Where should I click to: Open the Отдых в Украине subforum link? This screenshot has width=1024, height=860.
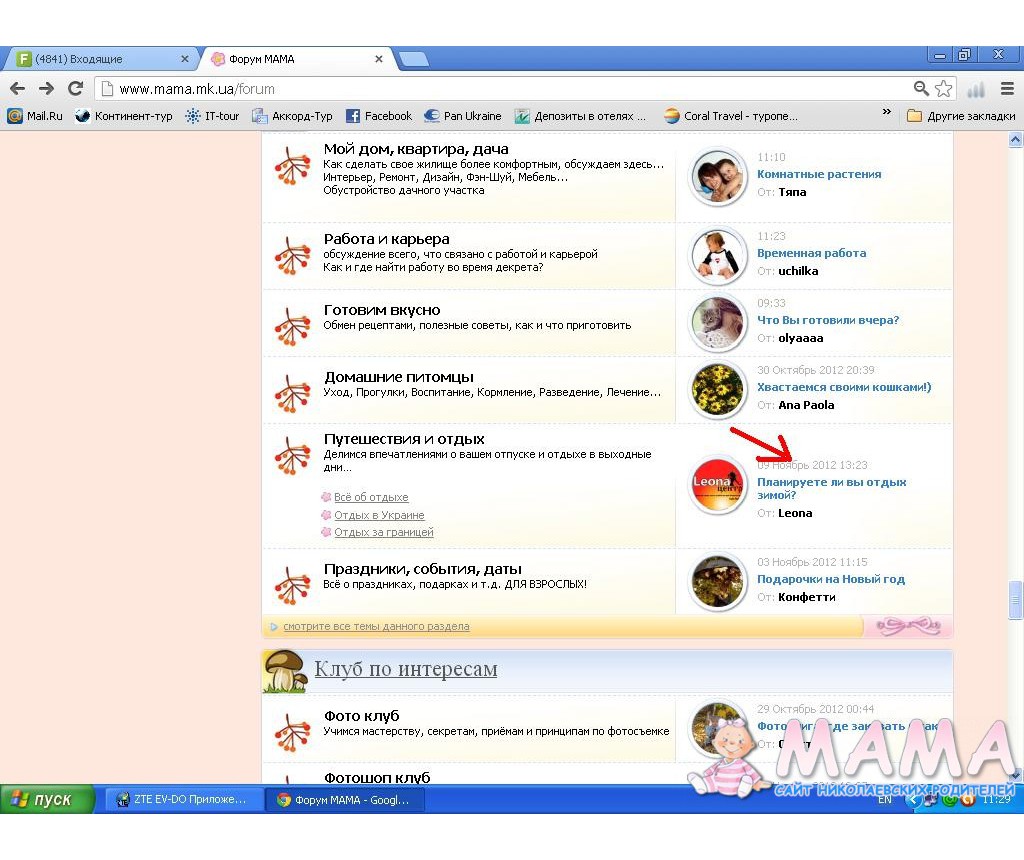click(377, 515)
